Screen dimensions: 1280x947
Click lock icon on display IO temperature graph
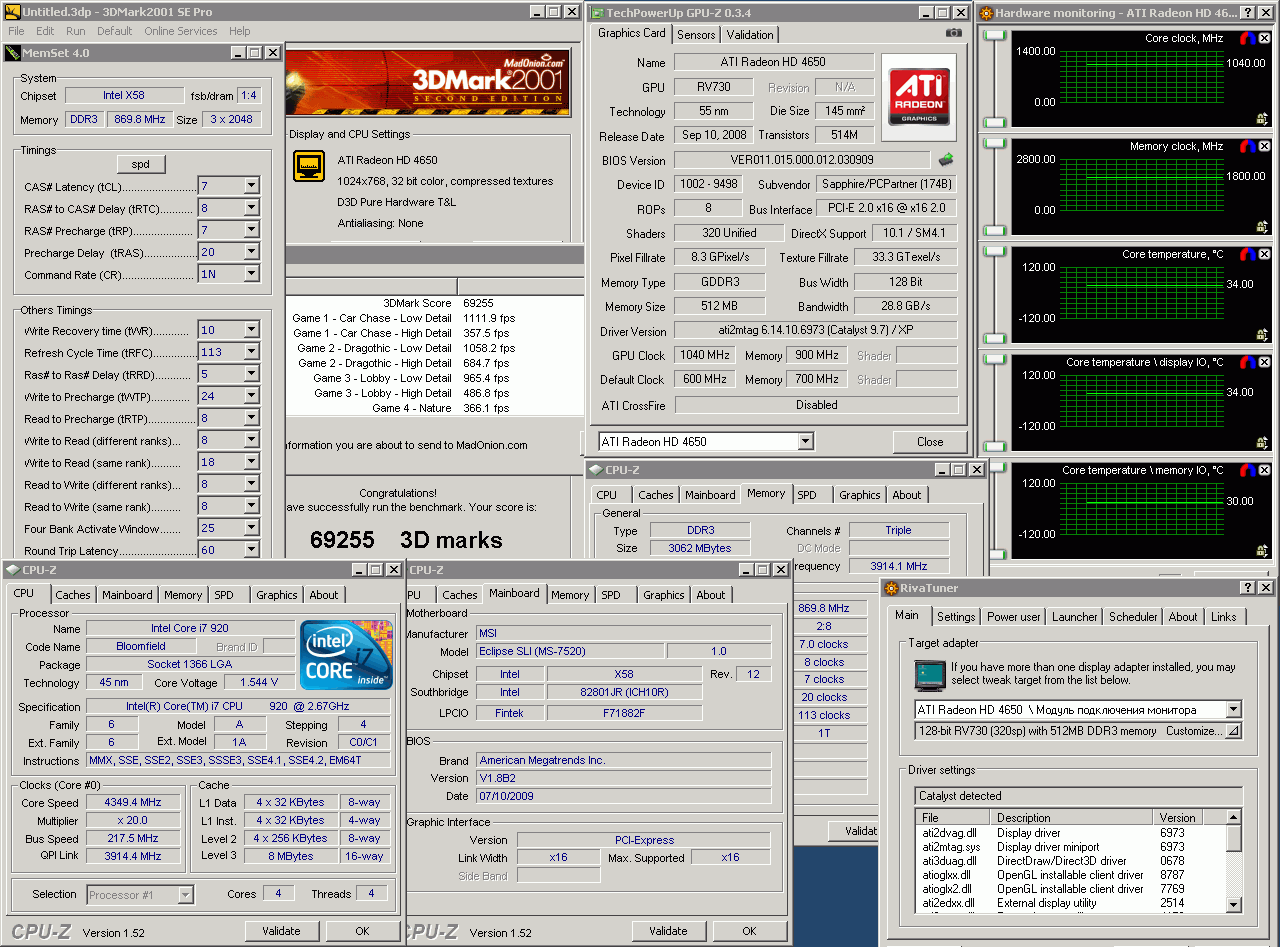1262,442
